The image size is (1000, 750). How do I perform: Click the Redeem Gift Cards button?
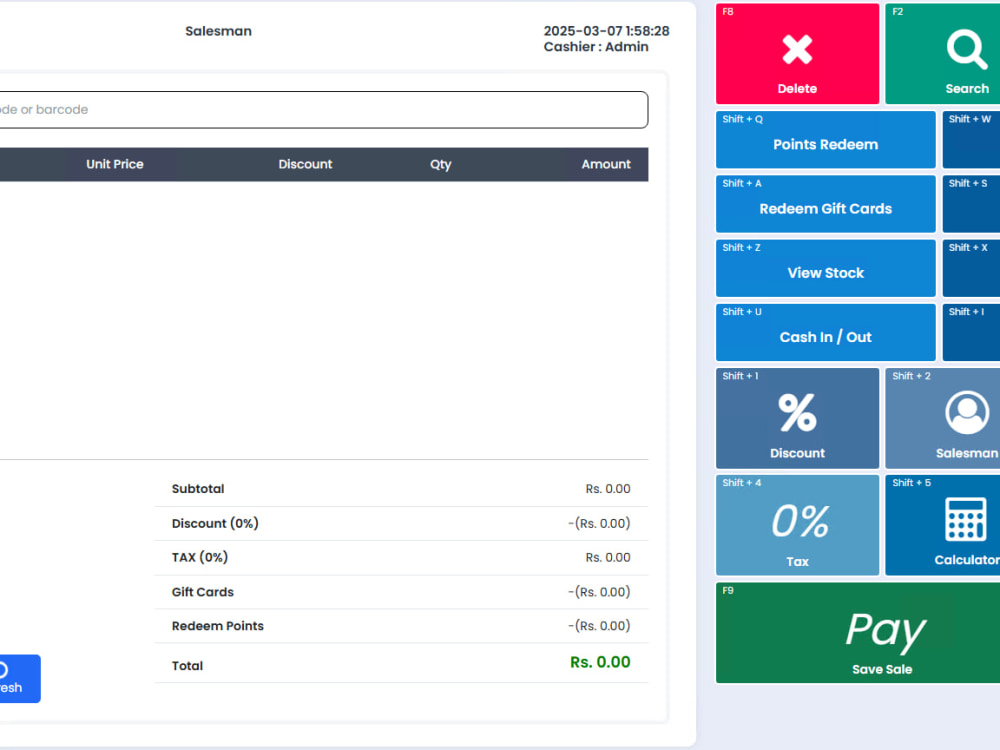(825, 204)
